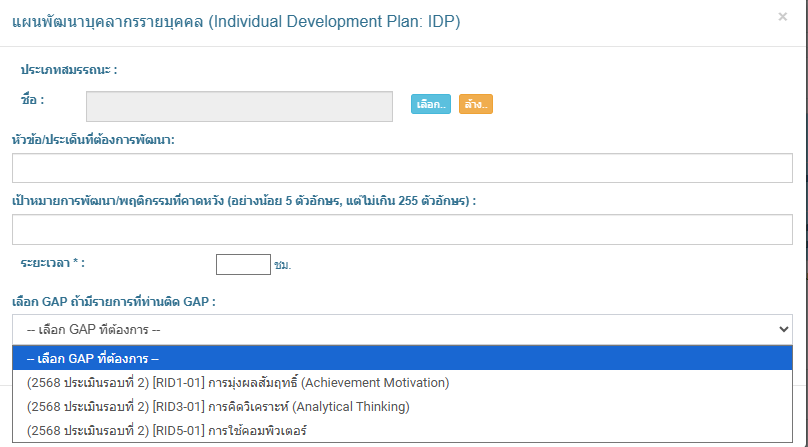Choose [RID5-01] การใช้คอมพิวเตอร์ option
Screen dimensions: 808x447
[402, 431]
